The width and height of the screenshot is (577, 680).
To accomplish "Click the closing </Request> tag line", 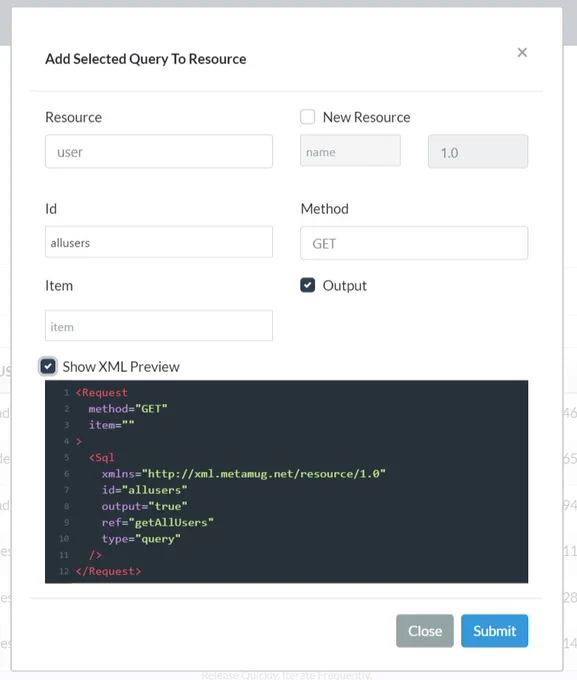I will point(108,571).
